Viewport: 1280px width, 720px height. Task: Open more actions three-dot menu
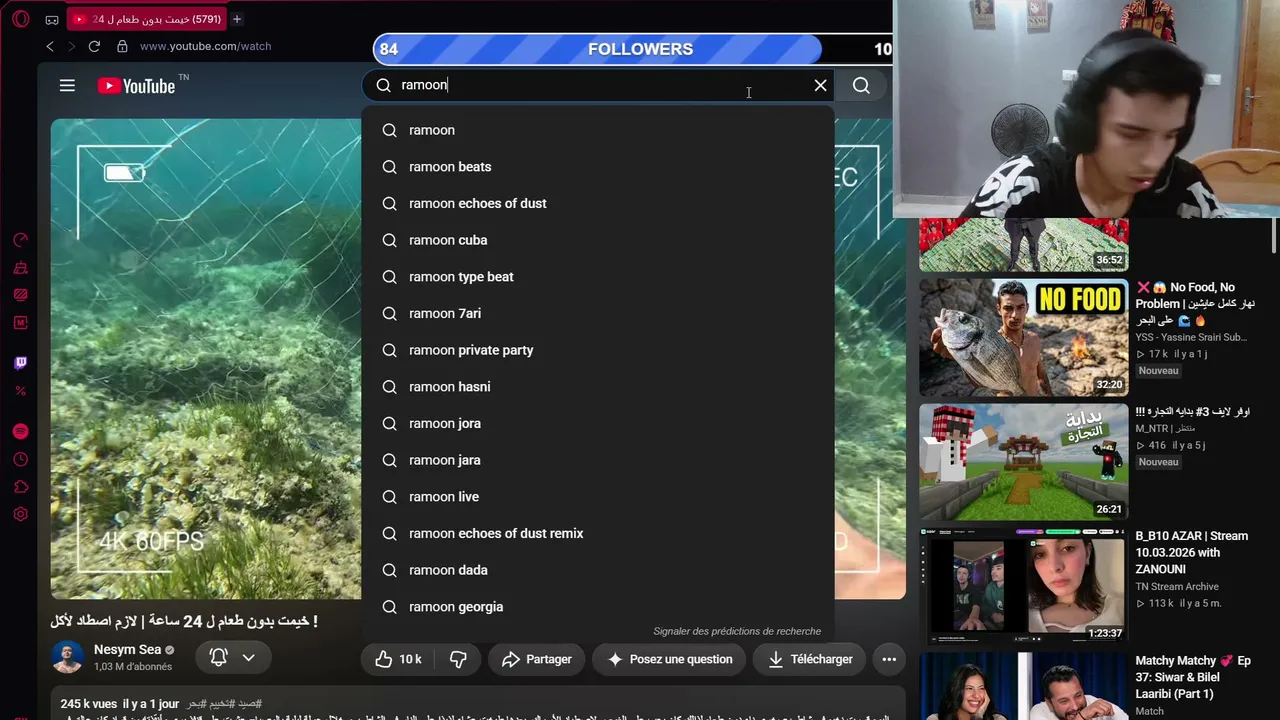tap(889, 659)
